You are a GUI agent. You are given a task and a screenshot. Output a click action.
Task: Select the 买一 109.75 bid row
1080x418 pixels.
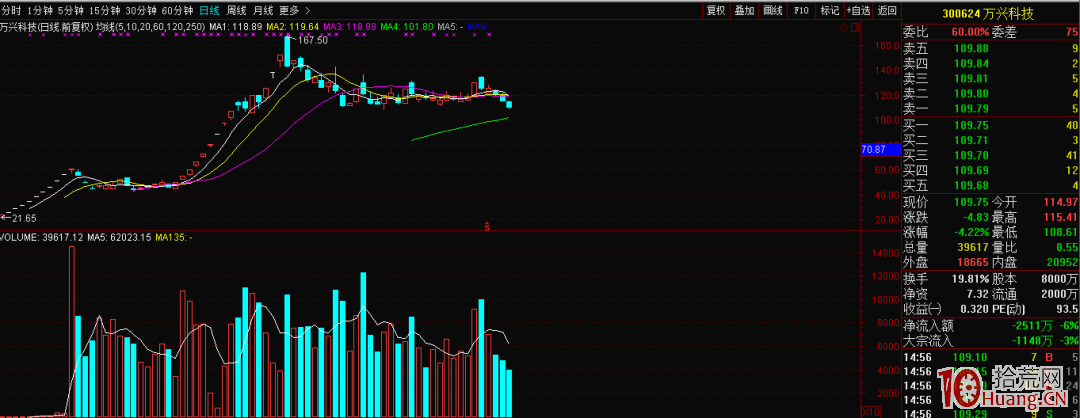tap(991, 125)
